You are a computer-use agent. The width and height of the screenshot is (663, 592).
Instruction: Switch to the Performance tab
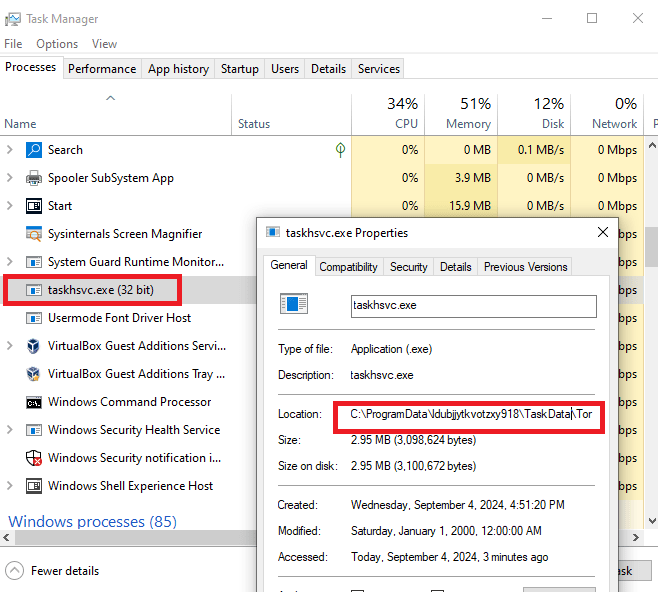coord(102,69)
